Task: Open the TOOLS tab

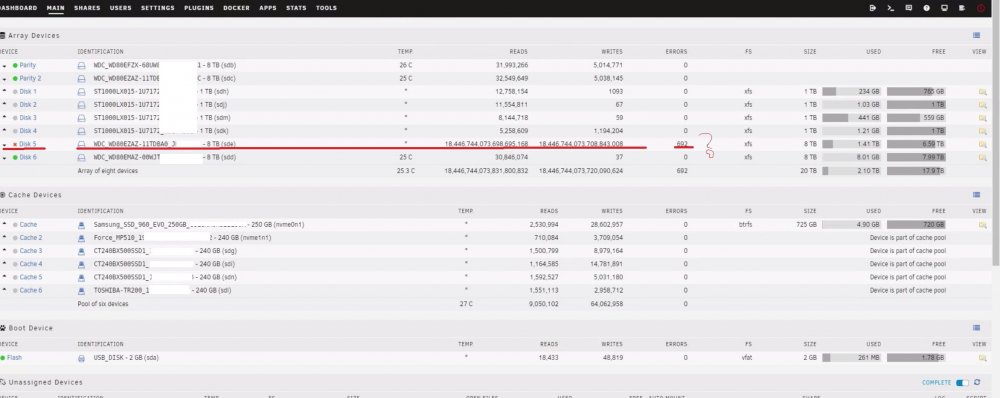Action: click(x=326, y=8)
